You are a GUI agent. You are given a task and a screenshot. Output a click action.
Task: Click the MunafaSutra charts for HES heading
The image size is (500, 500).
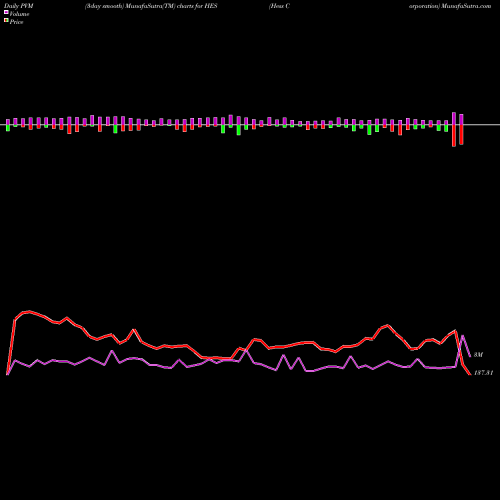[x=151, y=6]
